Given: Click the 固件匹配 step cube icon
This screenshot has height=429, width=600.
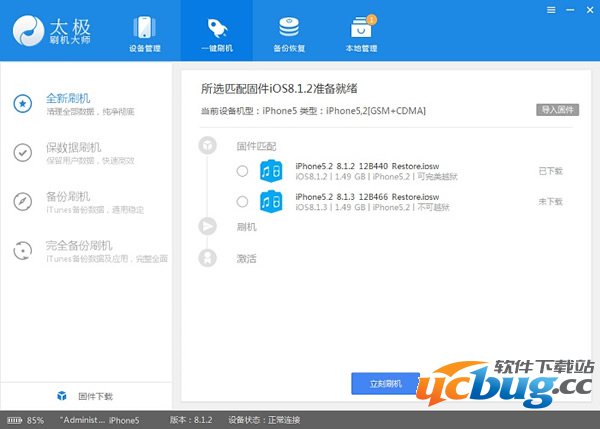Looking at the screenshot, I should 207,145.
